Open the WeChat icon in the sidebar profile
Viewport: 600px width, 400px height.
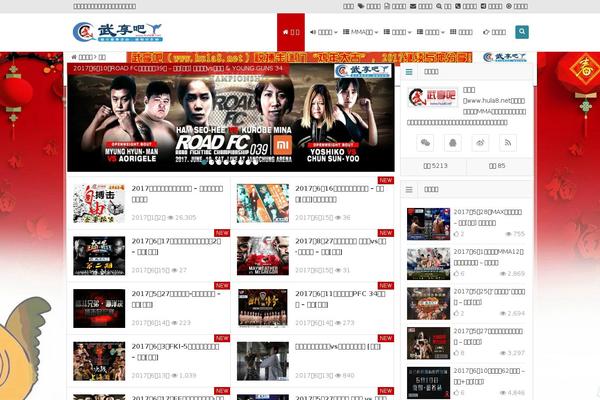tap(425, 143)
